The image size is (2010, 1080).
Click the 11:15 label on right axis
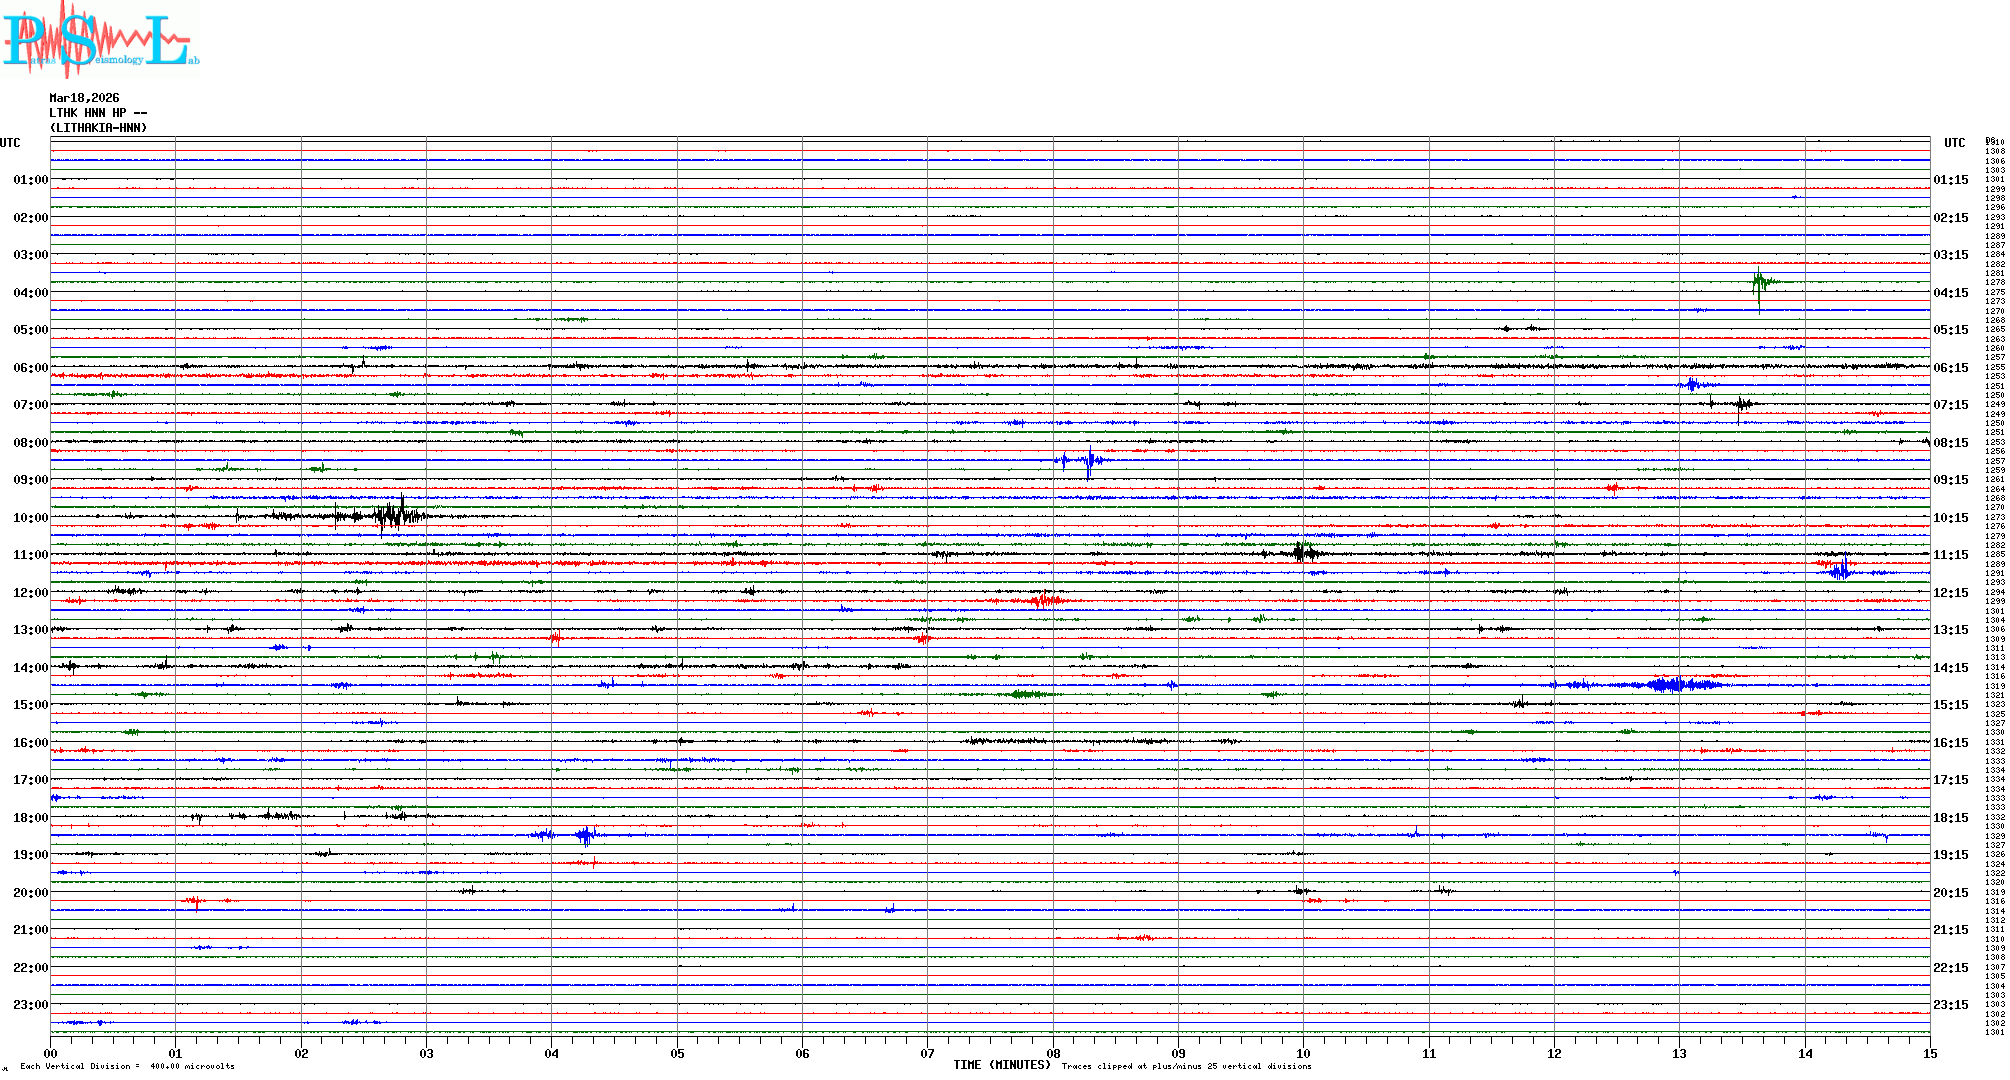click(x=1950, y=555)
